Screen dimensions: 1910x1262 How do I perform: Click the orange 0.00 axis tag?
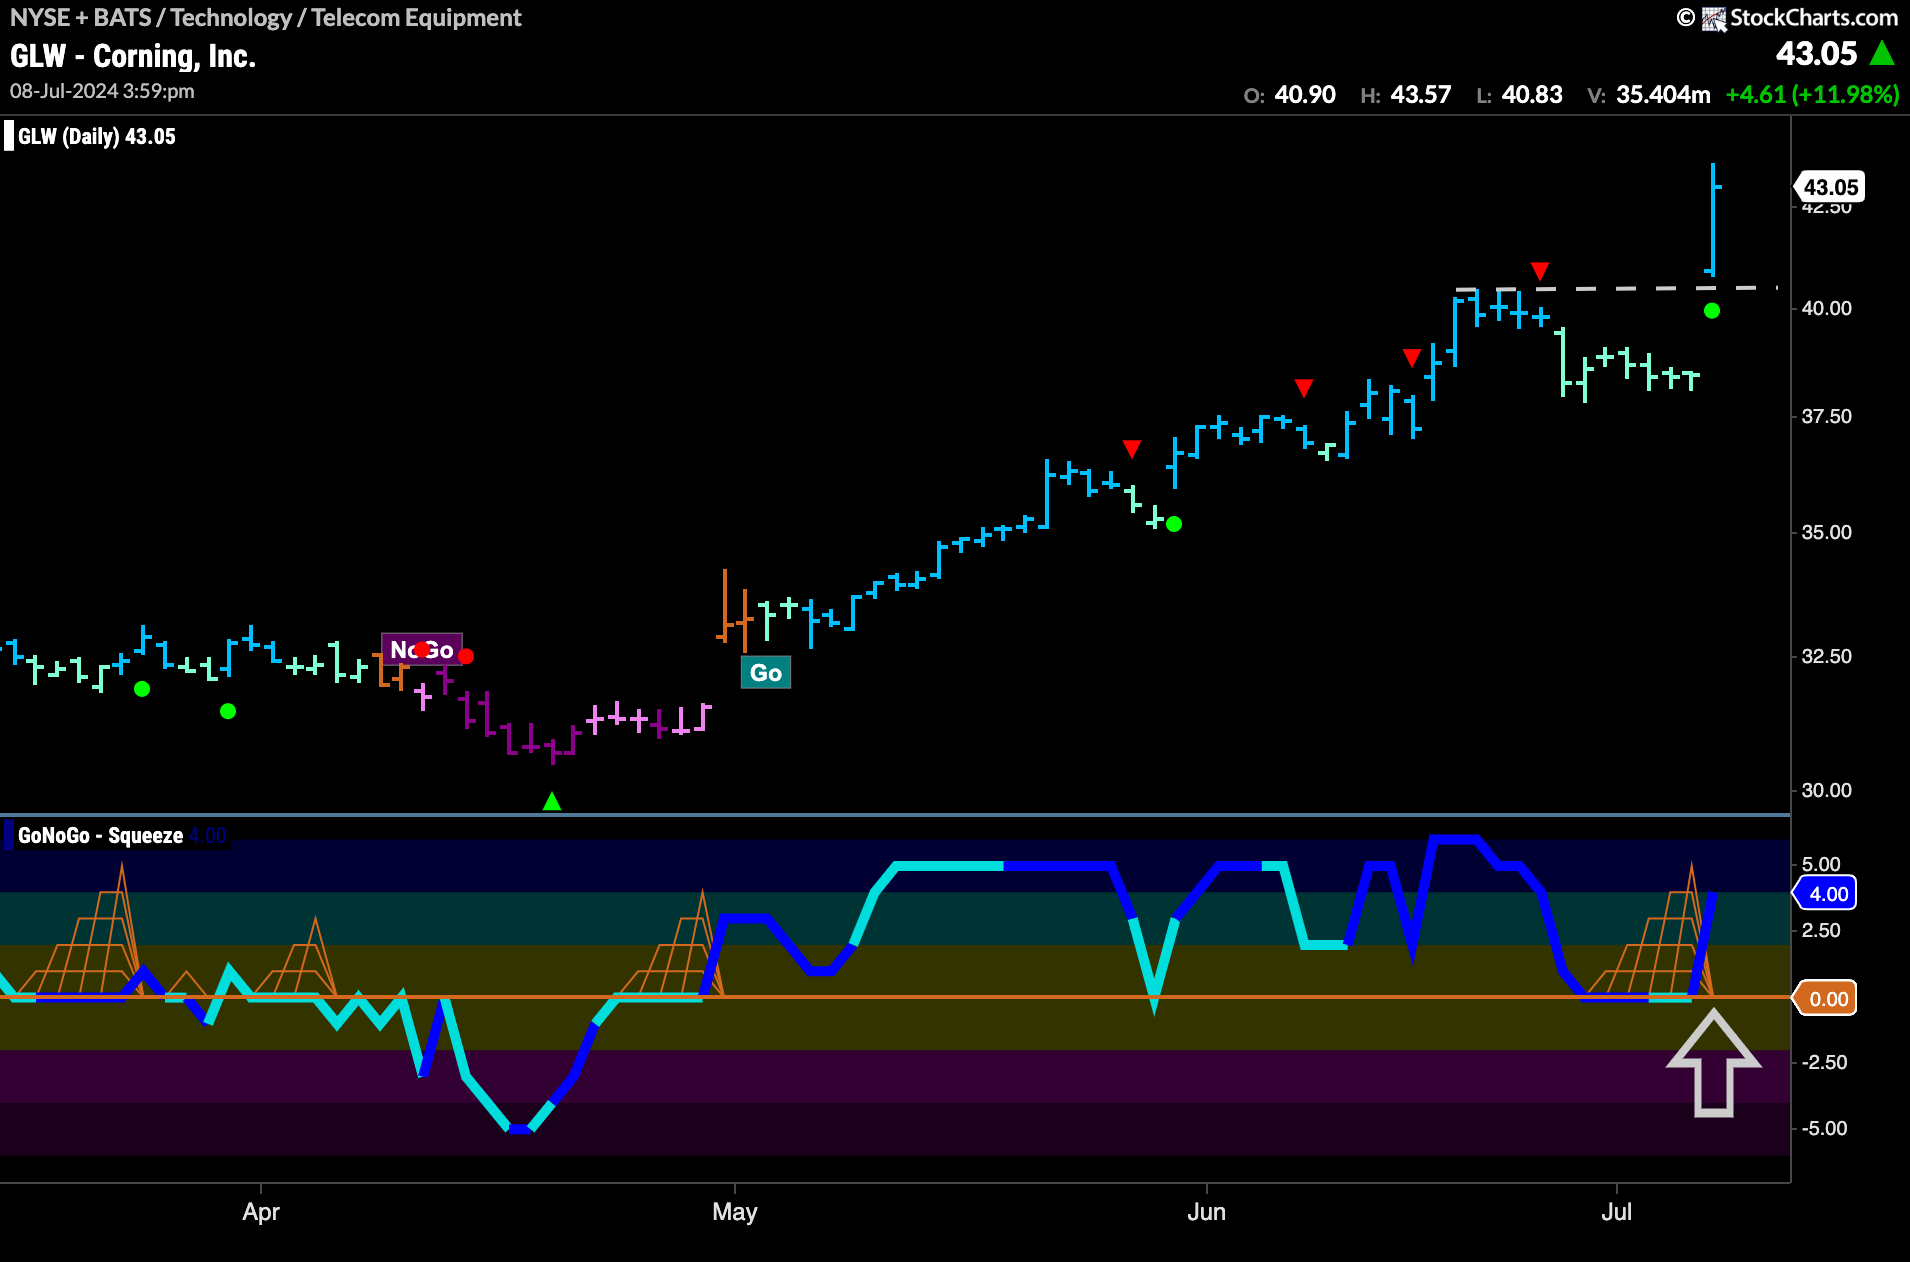click(x=1826, y=998)
